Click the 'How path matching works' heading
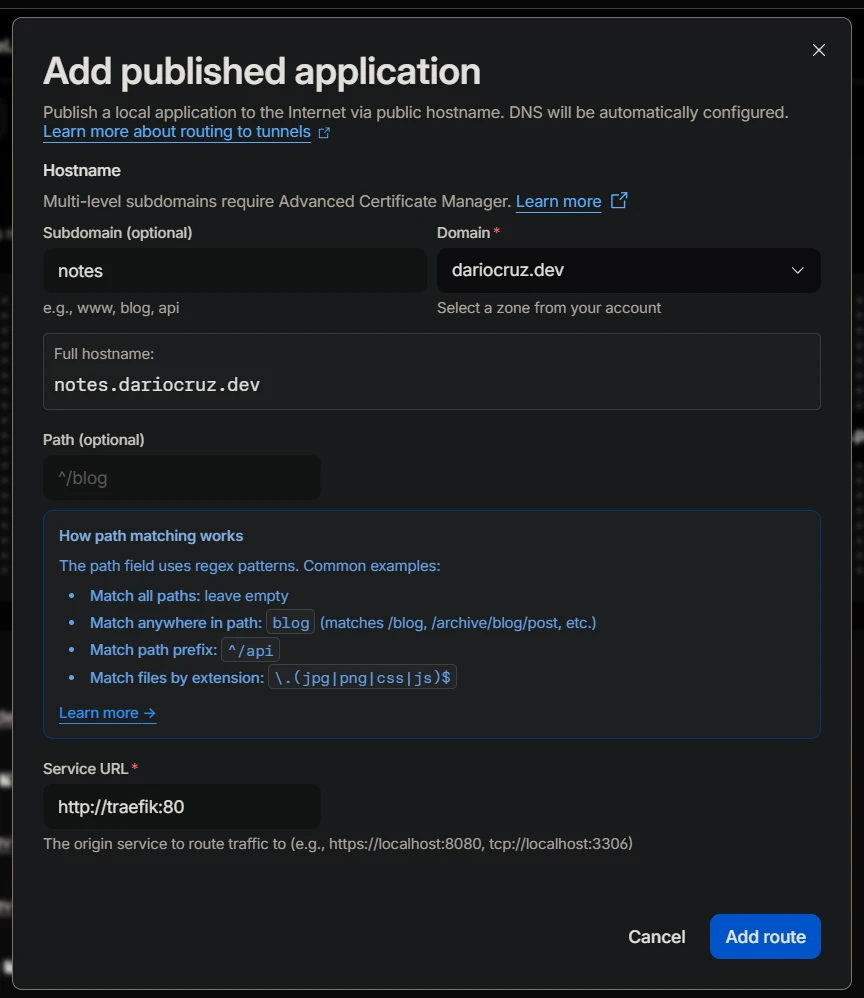864x998 pixels. (151, 536)
